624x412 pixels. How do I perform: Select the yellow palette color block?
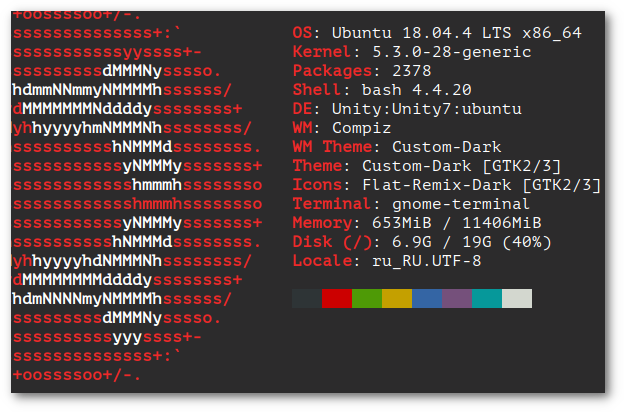tap(397, 298)
